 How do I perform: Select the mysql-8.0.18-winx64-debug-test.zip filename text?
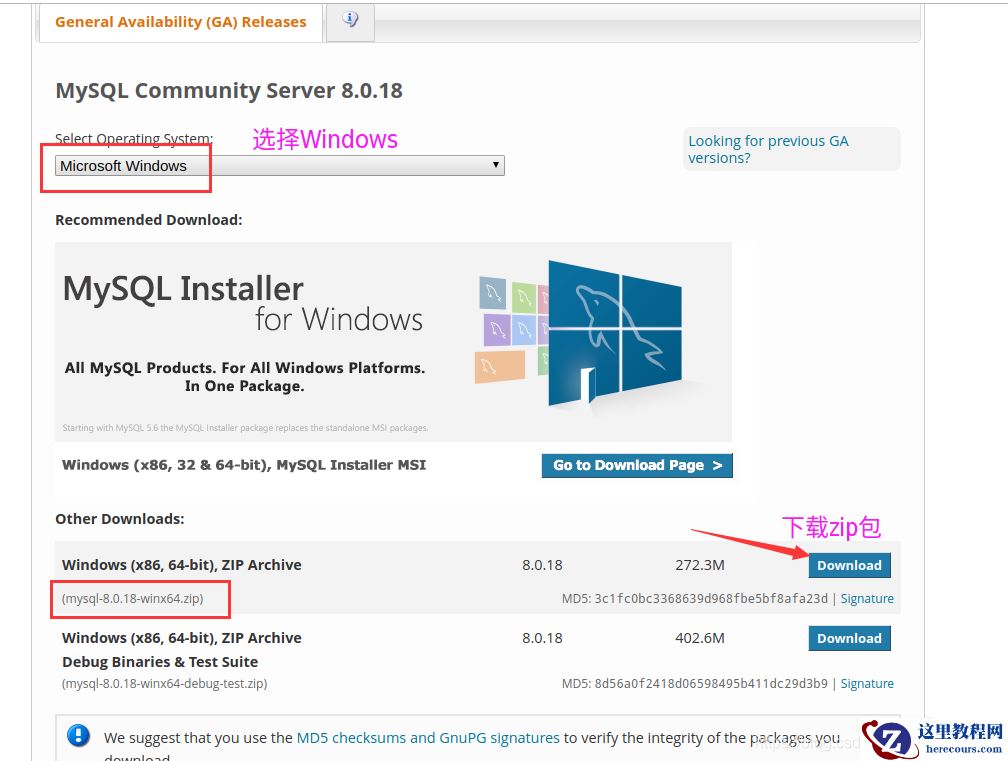point(165,683)
